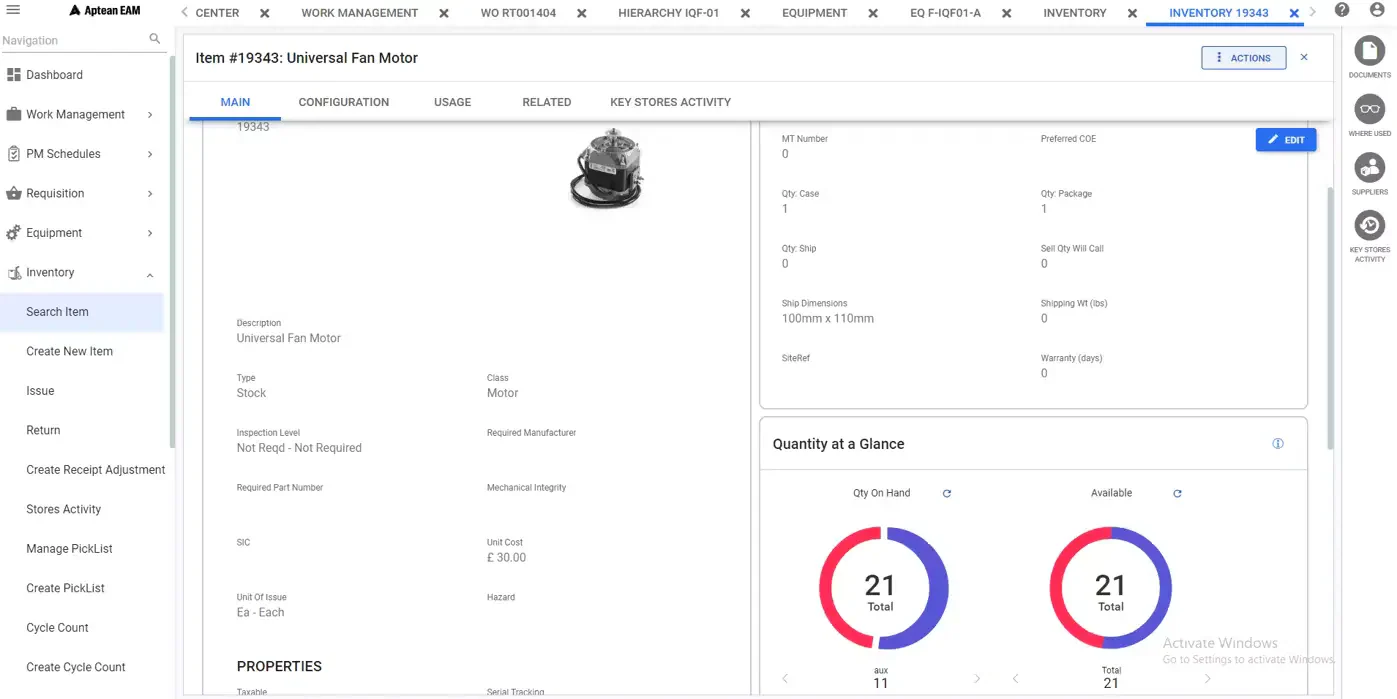Show next Qty On Hand location
This screenshot has height=699, width=1397.
[977, 679]
